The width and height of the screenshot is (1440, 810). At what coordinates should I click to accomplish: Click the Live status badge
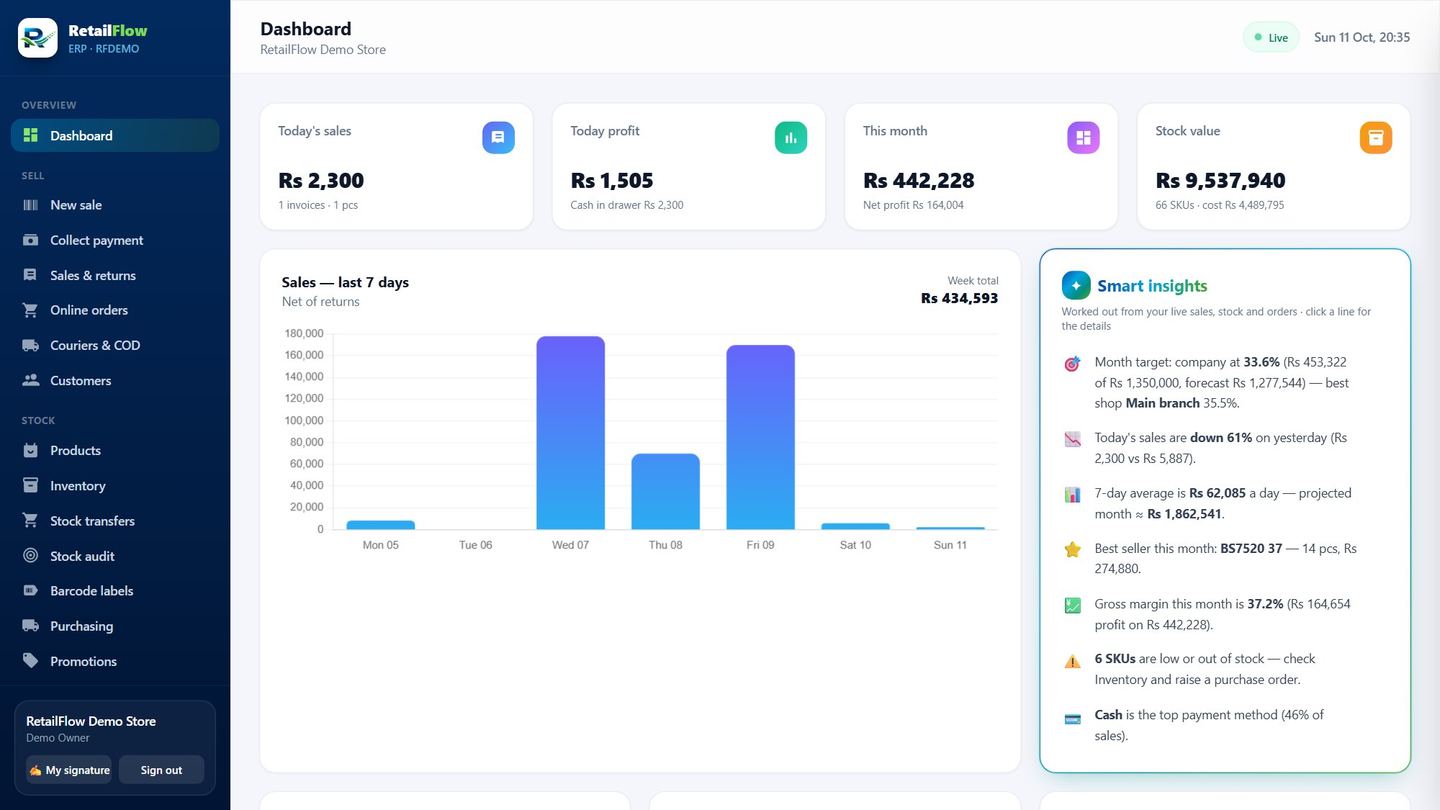pos(1271,38)
